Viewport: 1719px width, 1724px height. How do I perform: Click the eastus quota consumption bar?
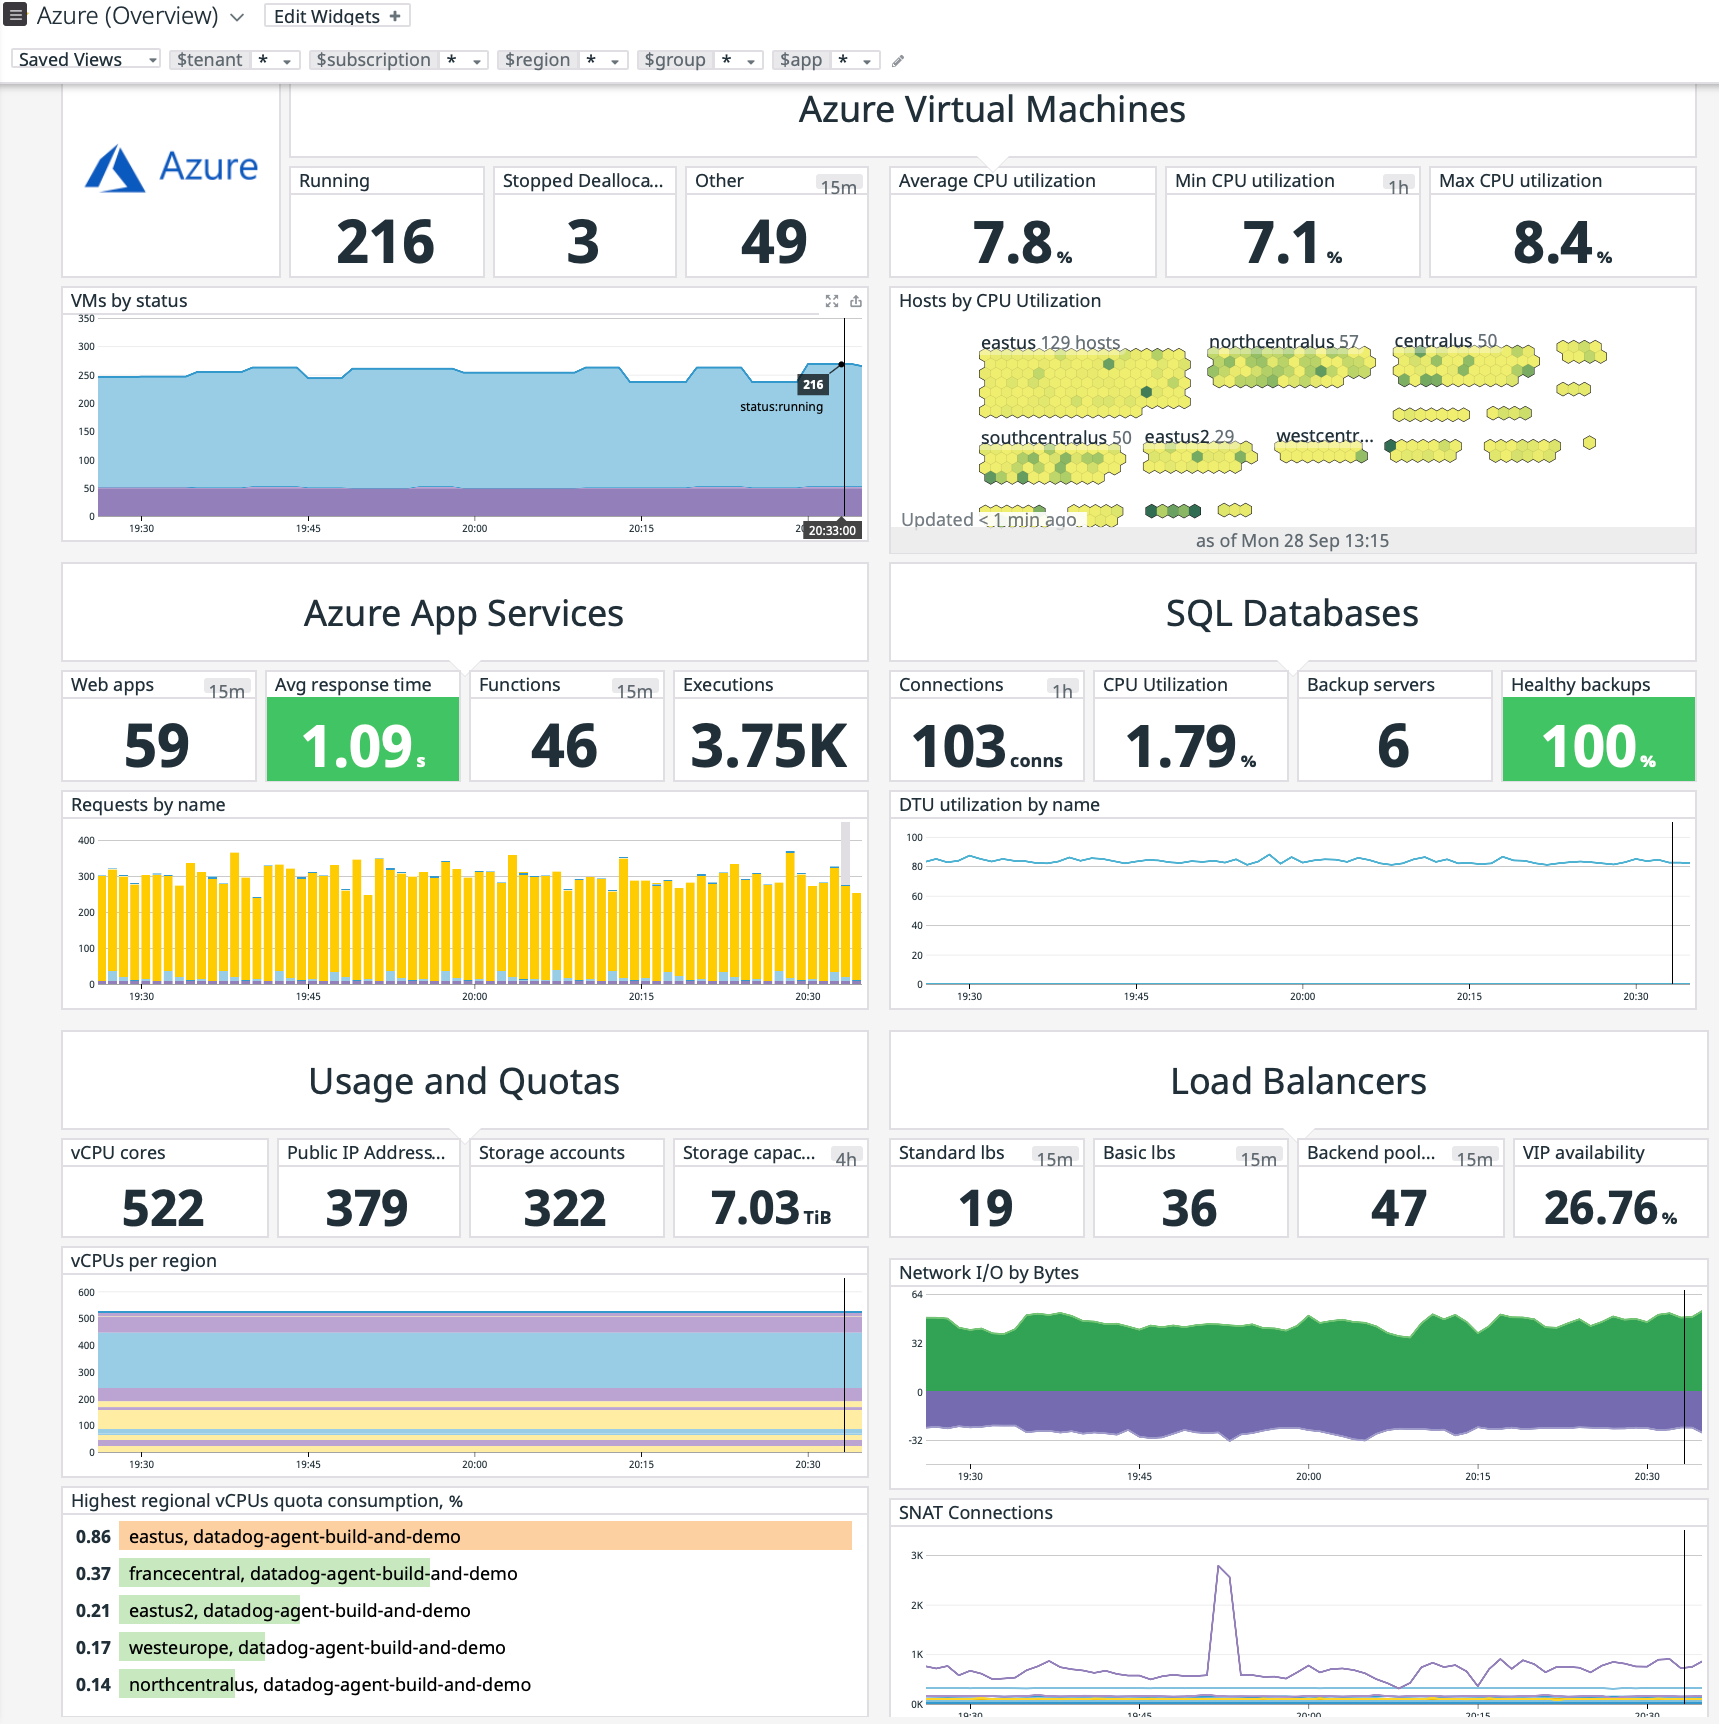(x=480, y=1537)
